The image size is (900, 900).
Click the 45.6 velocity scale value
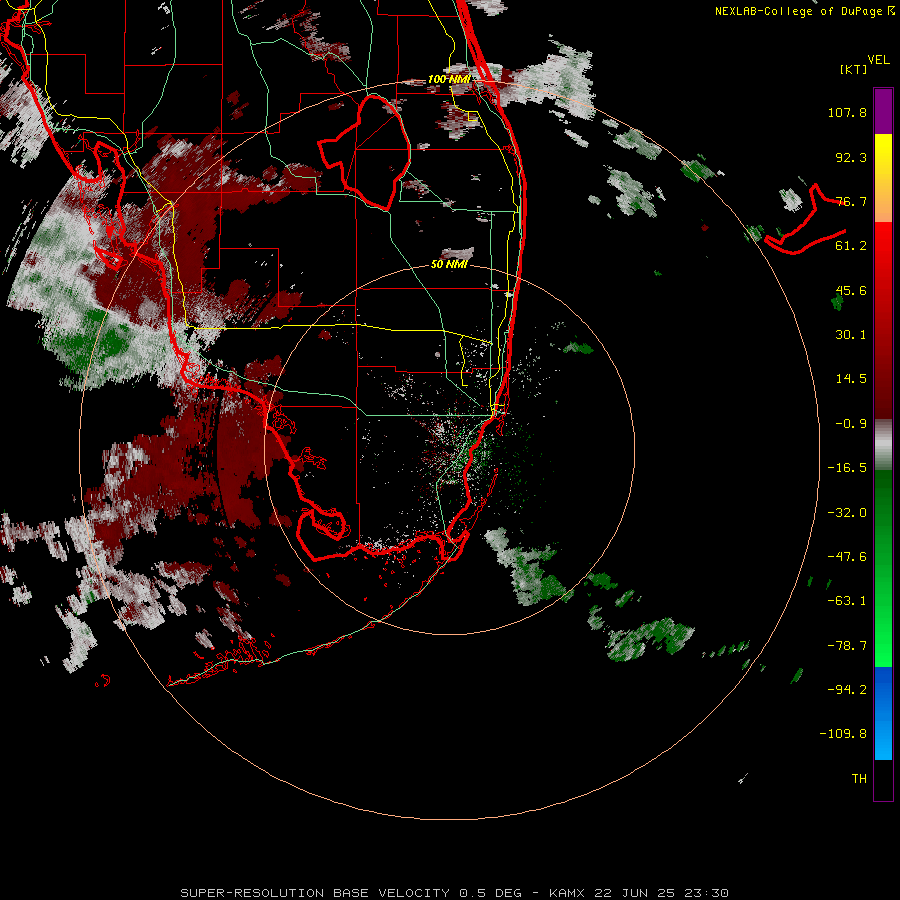(x=851, y=290)
